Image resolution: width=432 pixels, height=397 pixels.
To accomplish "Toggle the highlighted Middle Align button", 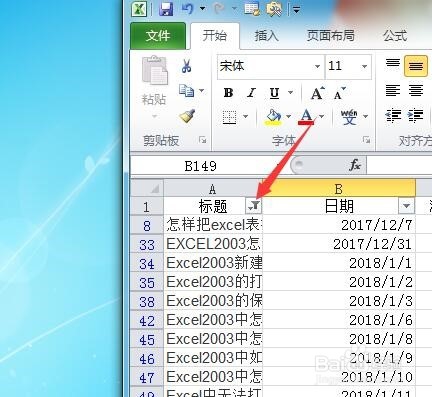I will (x=416, y=66).
